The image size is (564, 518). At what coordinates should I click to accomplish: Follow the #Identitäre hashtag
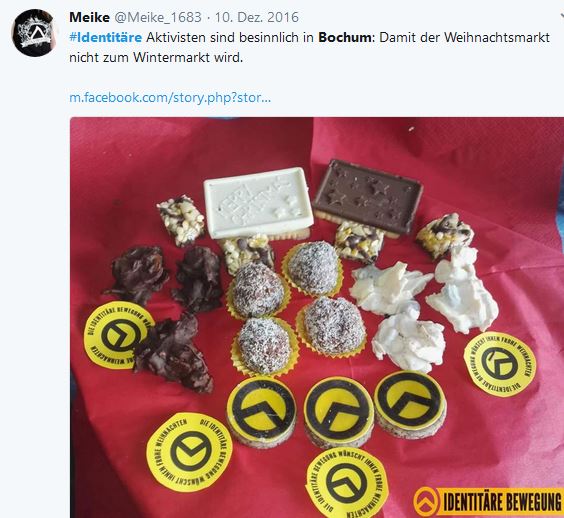tap(106, 37)
